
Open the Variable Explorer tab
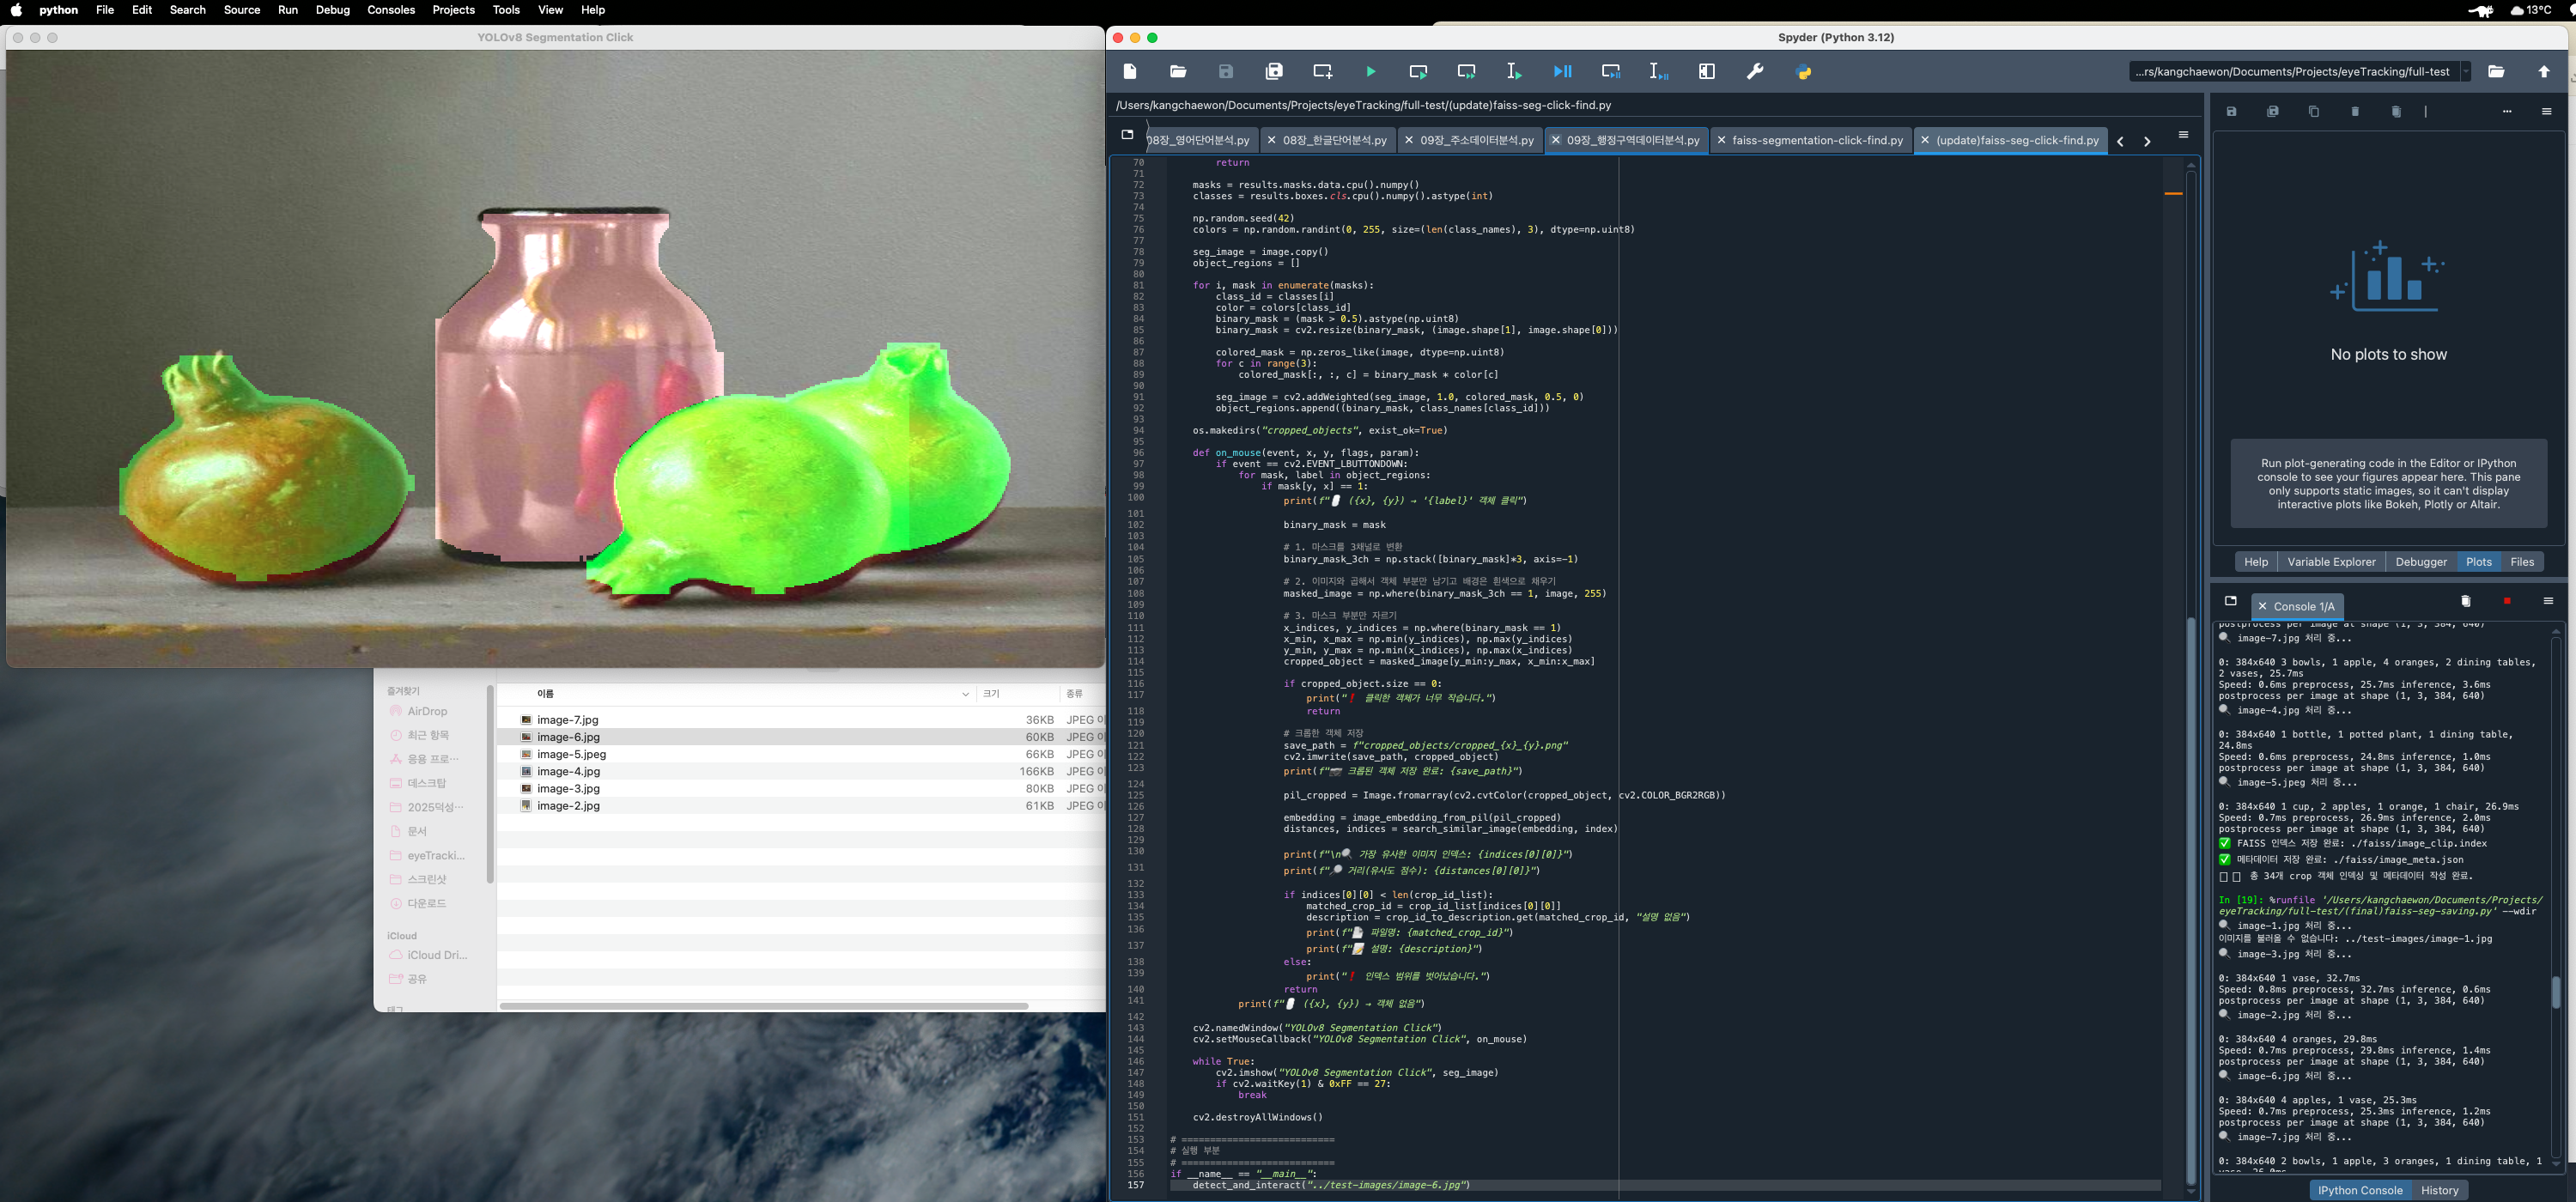pyautogui.click(x=2330, y=562)
